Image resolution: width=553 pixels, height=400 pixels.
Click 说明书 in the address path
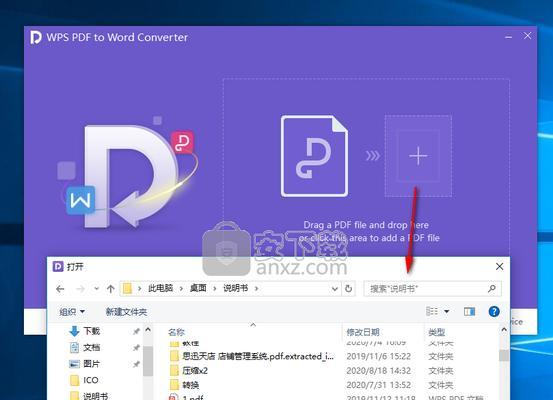coord(236,288)
